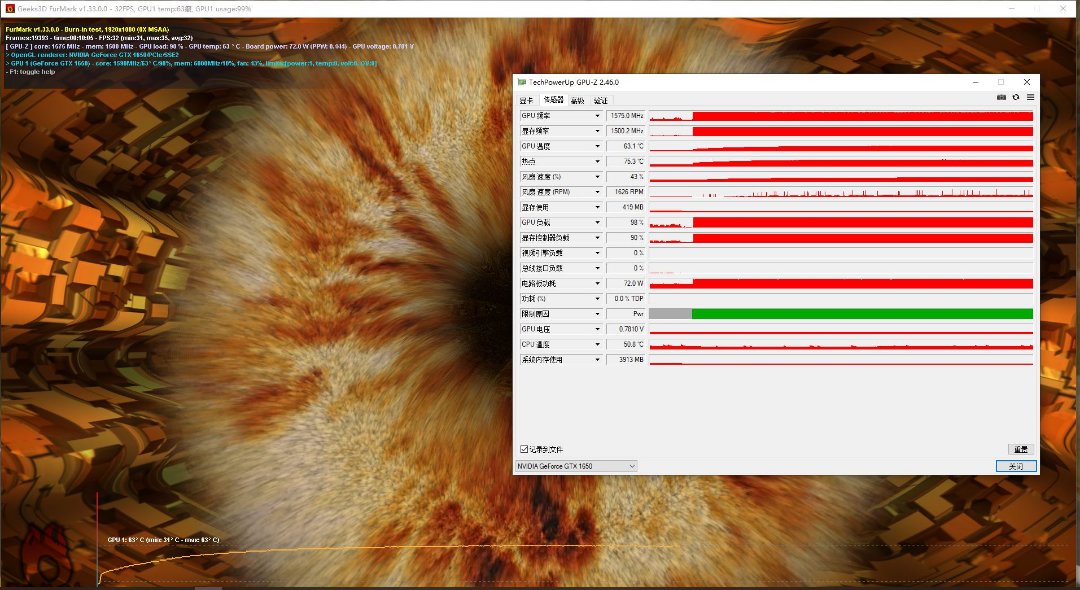Click the GPU-Z screenshot camera icon
This screenshot has height=590, width=1080.
pyautogui.click(x=1001, y=98)
